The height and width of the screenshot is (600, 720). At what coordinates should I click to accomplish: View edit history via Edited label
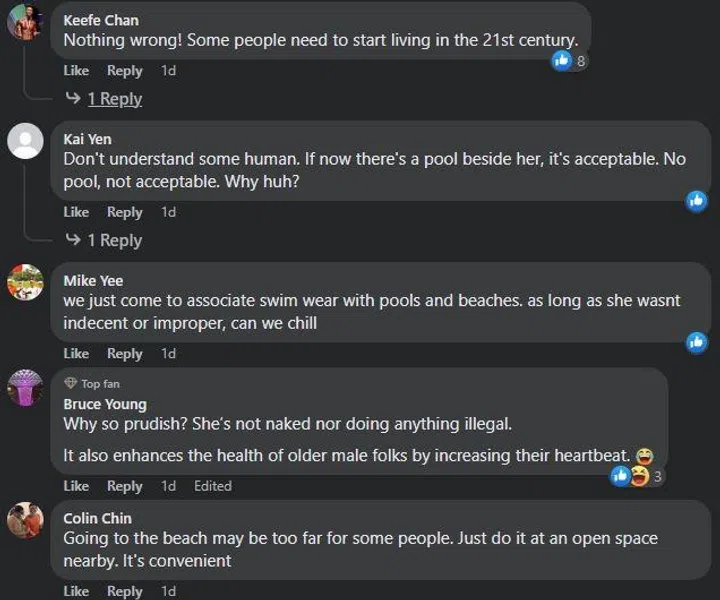pyautogui.click(x=213, y=486)
